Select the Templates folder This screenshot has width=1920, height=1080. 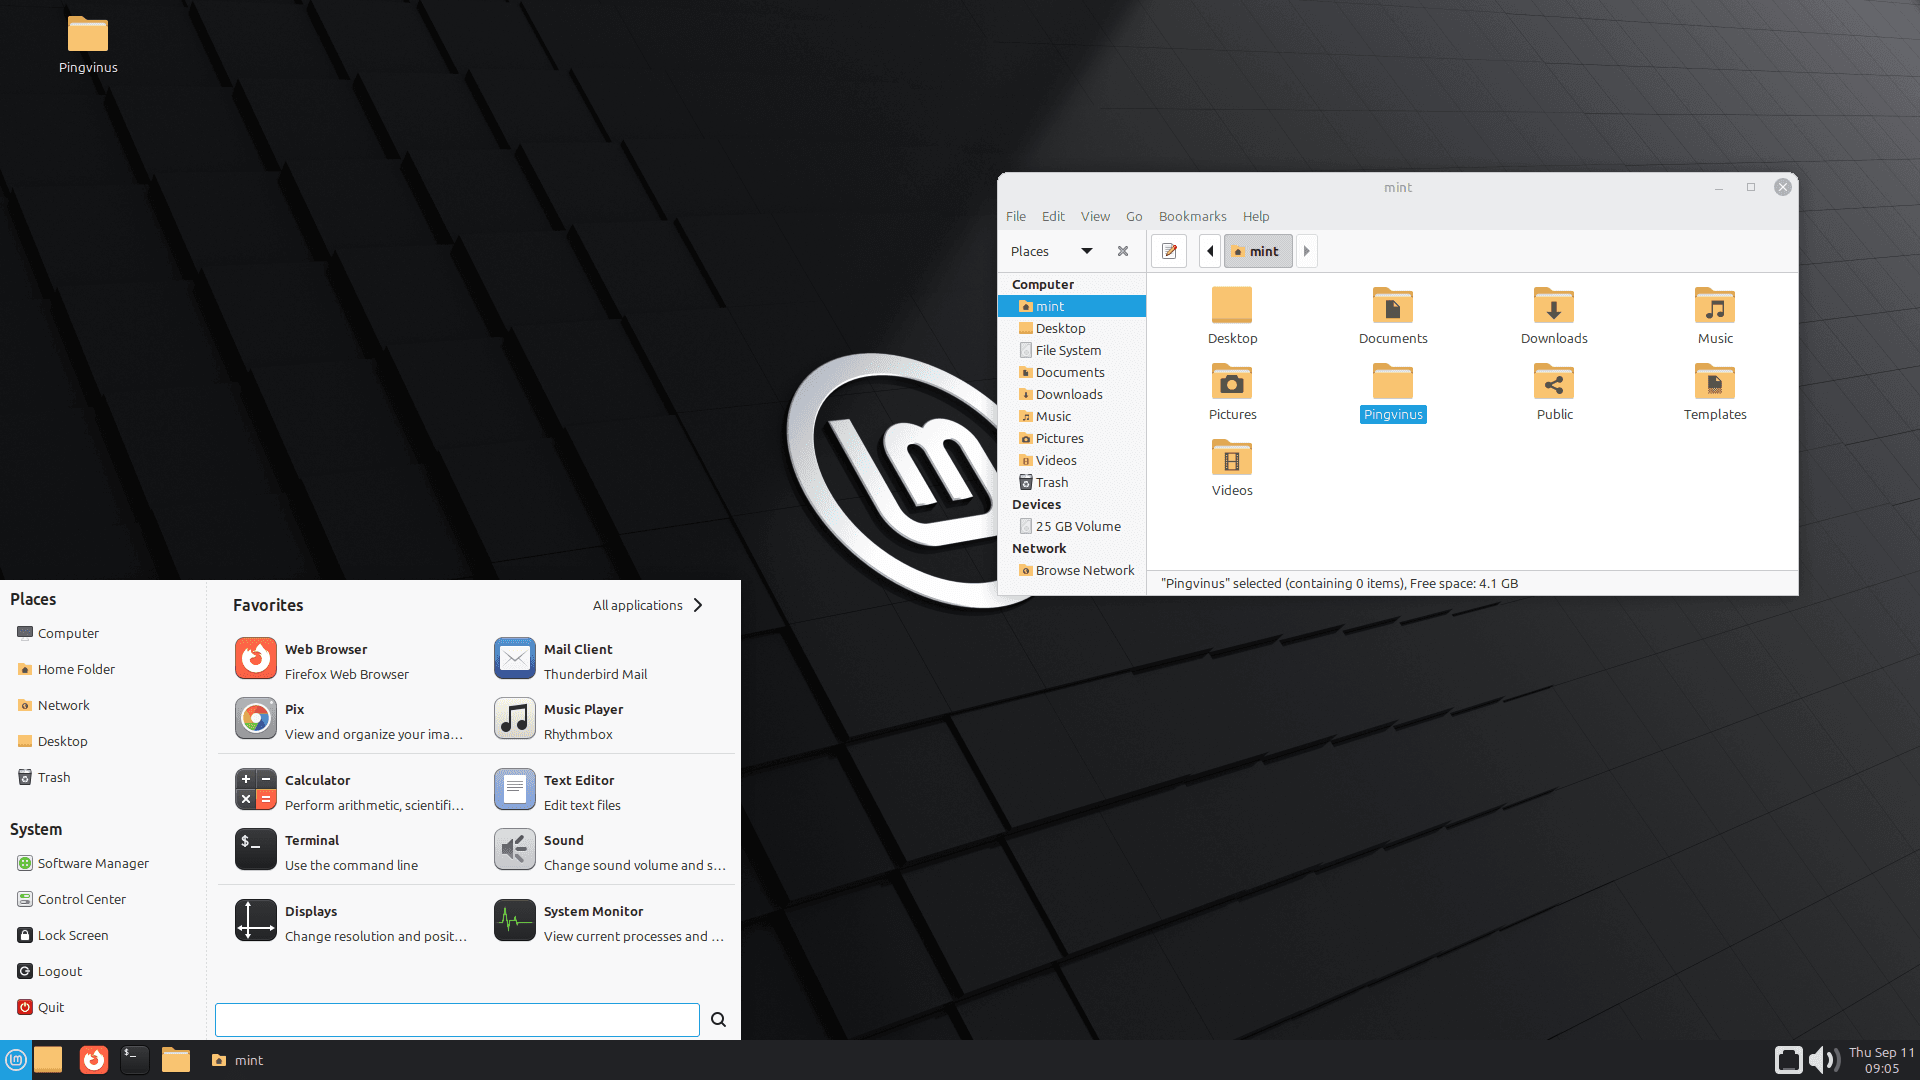[1714, 382]
